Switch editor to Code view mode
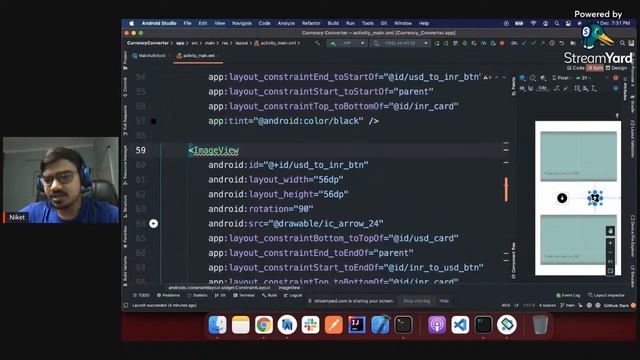 (576, 68)
